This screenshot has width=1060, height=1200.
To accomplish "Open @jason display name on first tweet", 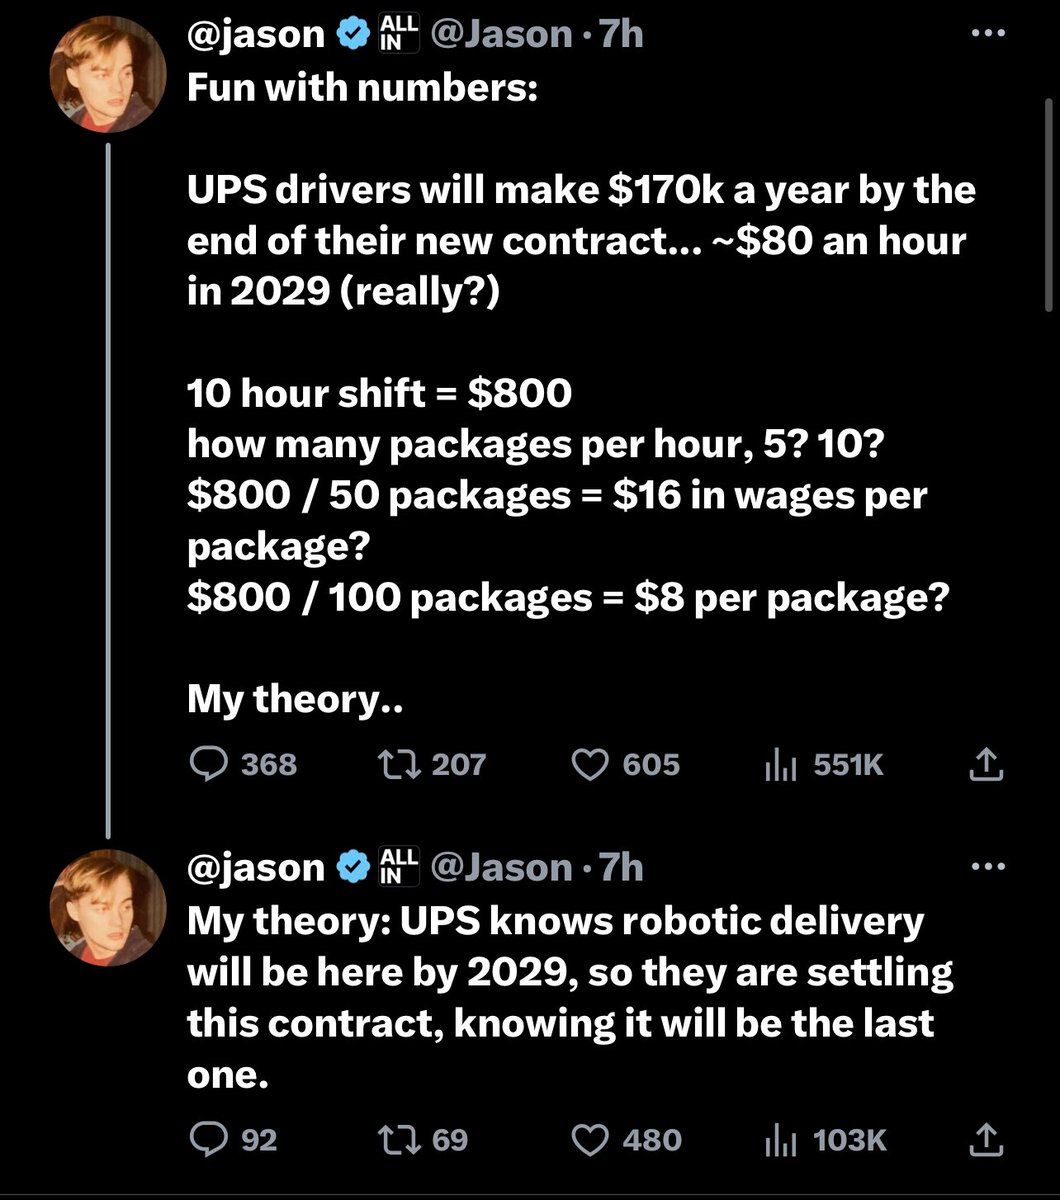I will click(x=256, y=35).
